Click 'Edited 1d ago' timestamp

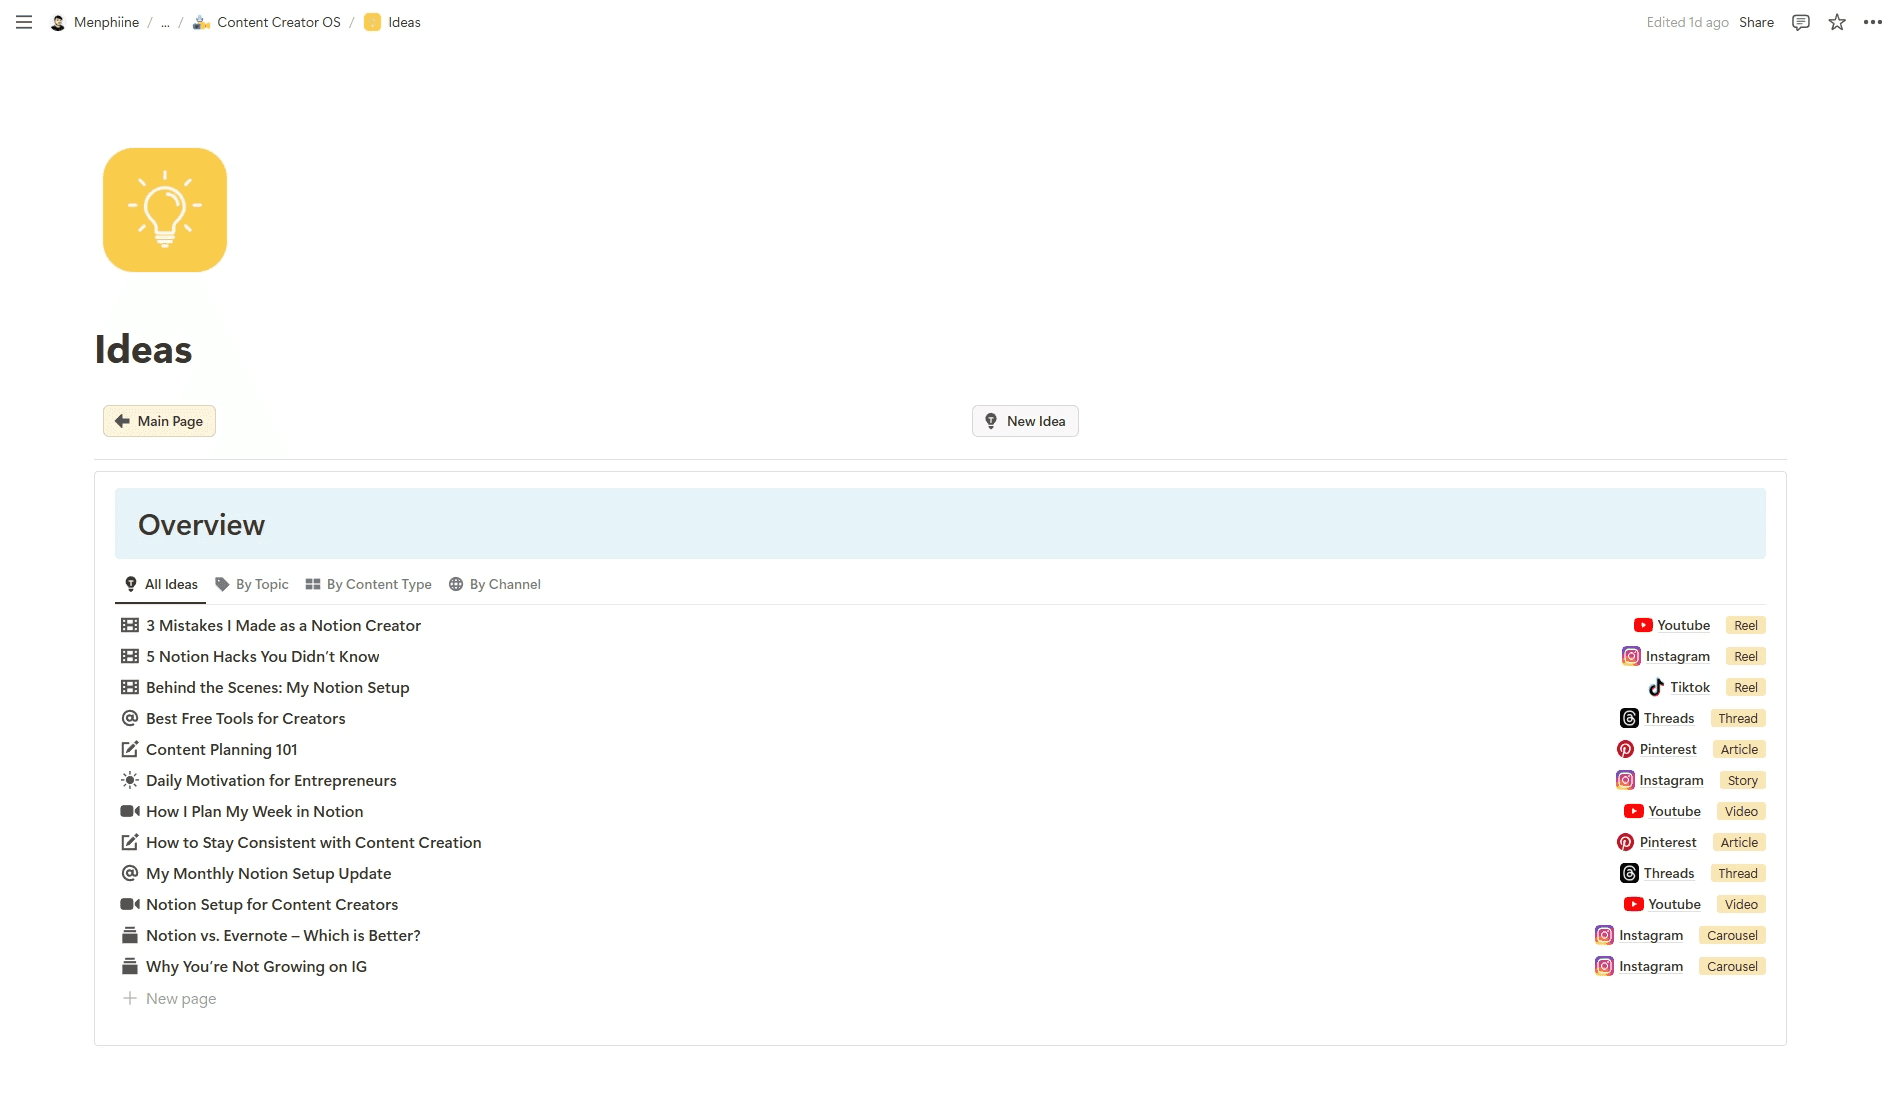point(1687,22)
